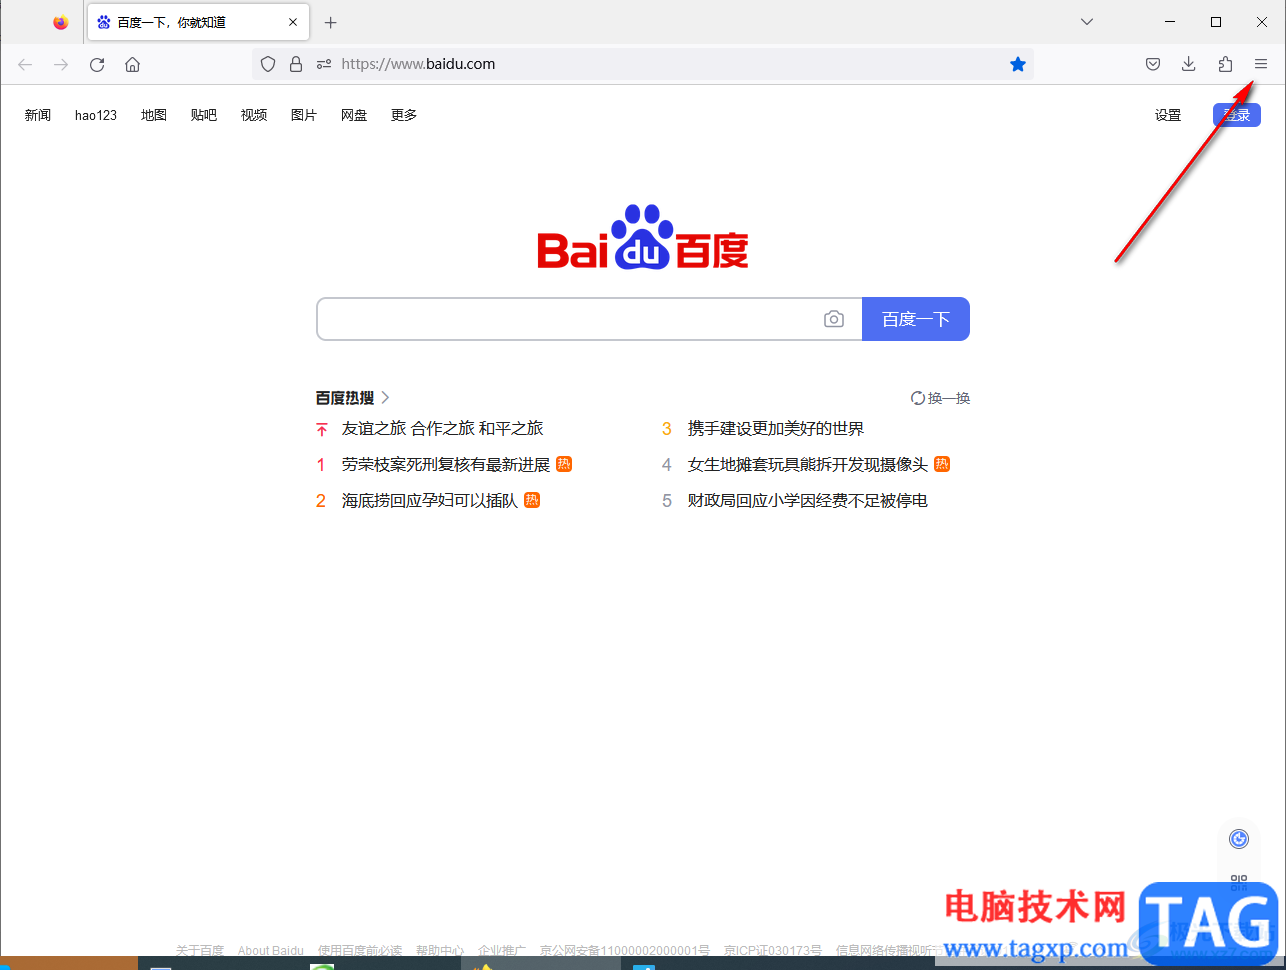The height and width of the screenshot is (970, 1286).
Task: Open site permissions icon in address bar
Action: tap(324, 64)
